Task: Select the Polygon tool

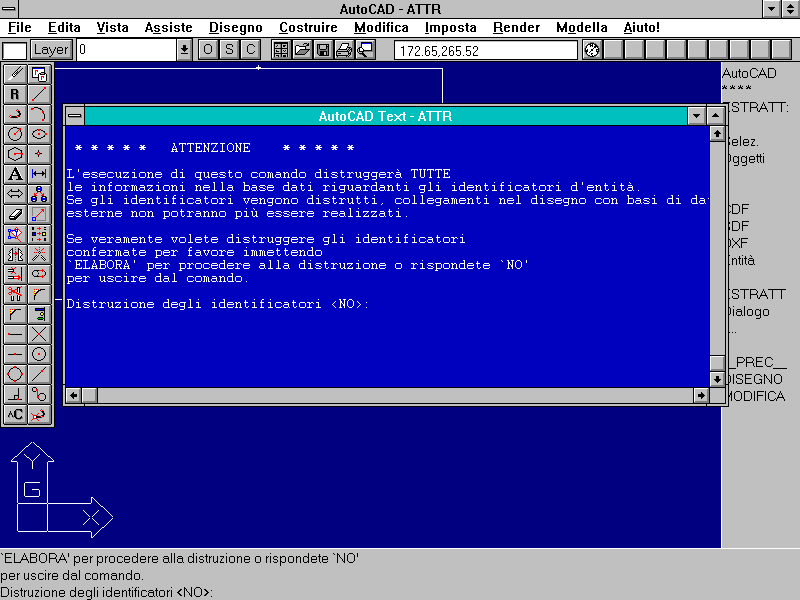Action: tap(15, 154)
